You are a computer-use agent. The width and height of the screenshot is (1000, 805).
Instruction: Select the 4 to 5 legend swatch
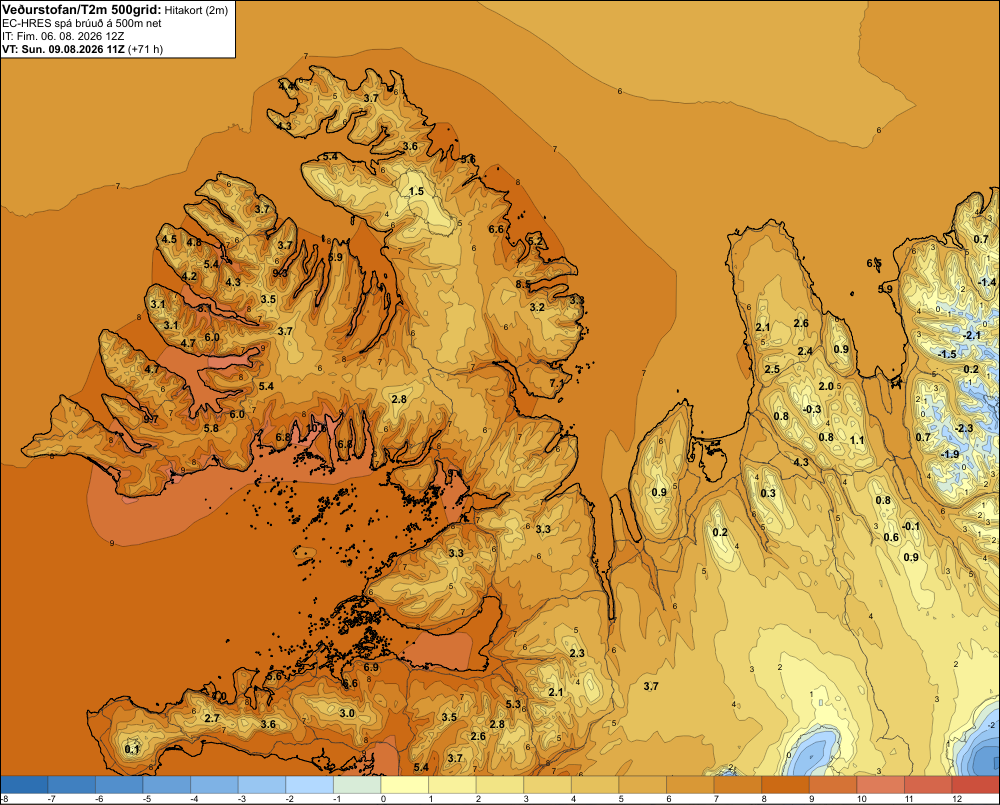pos(595,784)
